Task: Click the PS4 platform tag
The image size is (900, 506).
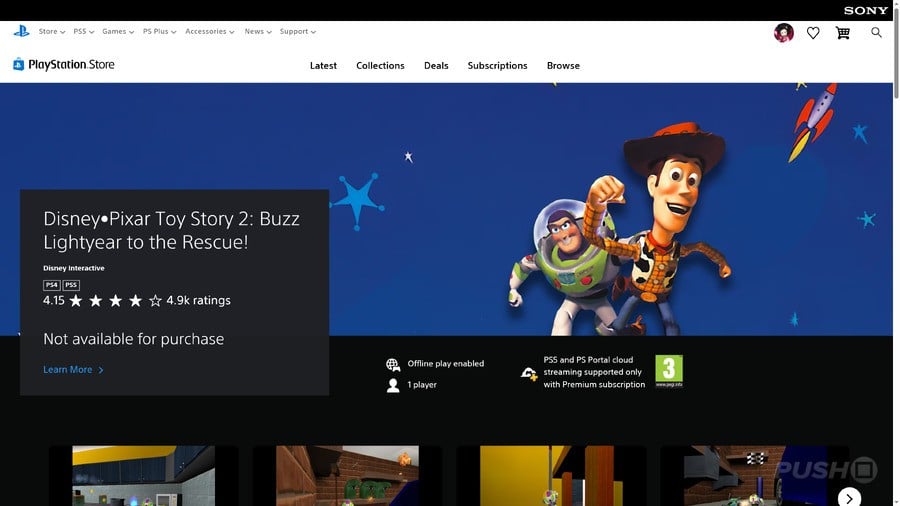Action: pyautogui.click(x=52, y=285)
